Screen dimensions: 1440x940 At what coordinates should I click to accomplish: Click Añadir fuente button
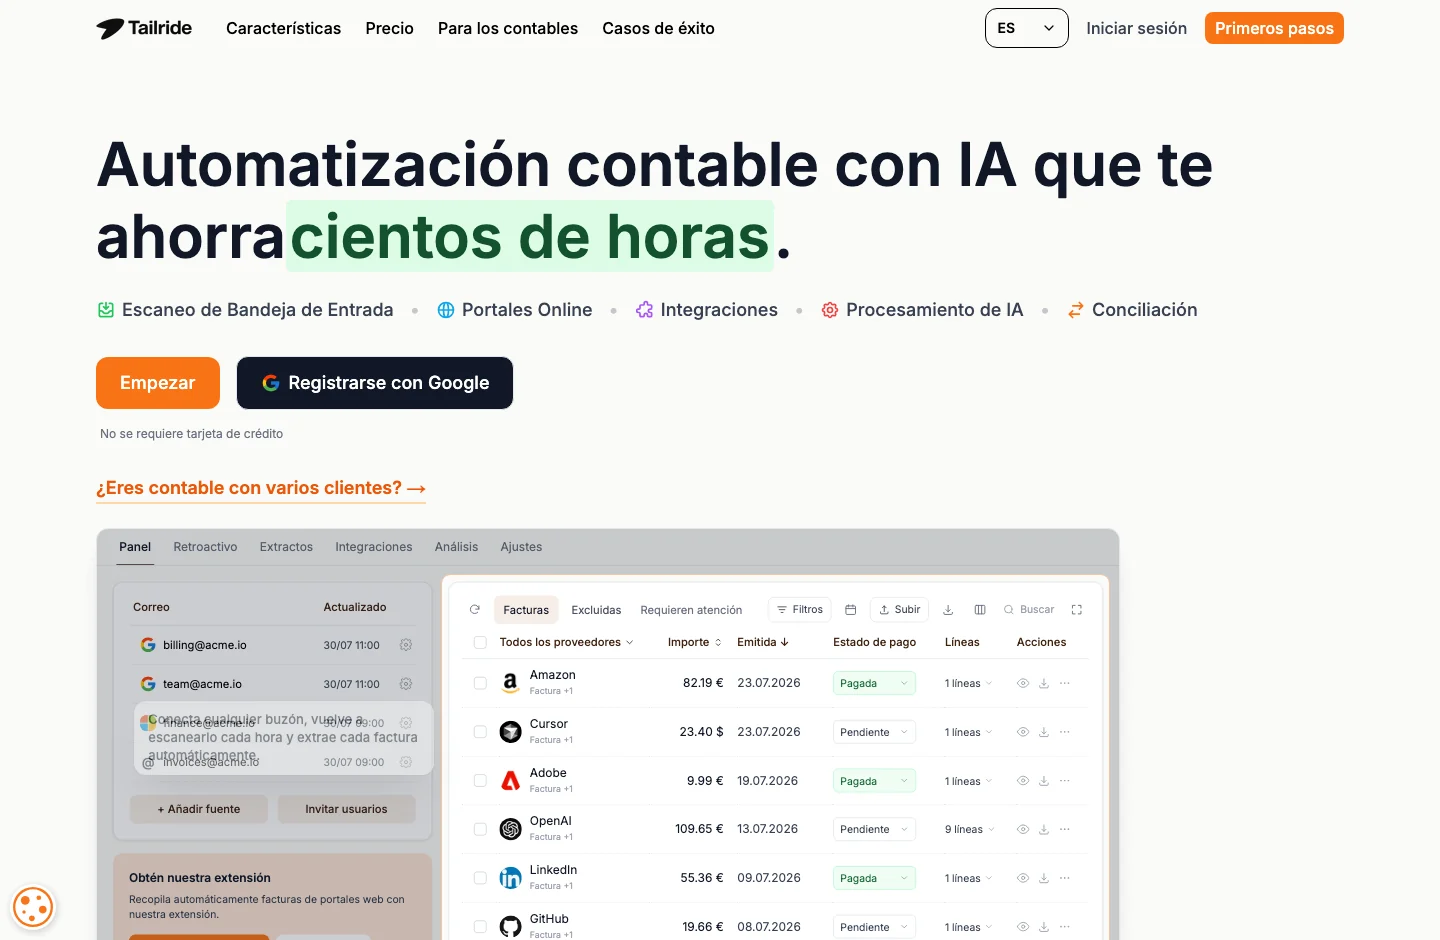tap(199, 809)
